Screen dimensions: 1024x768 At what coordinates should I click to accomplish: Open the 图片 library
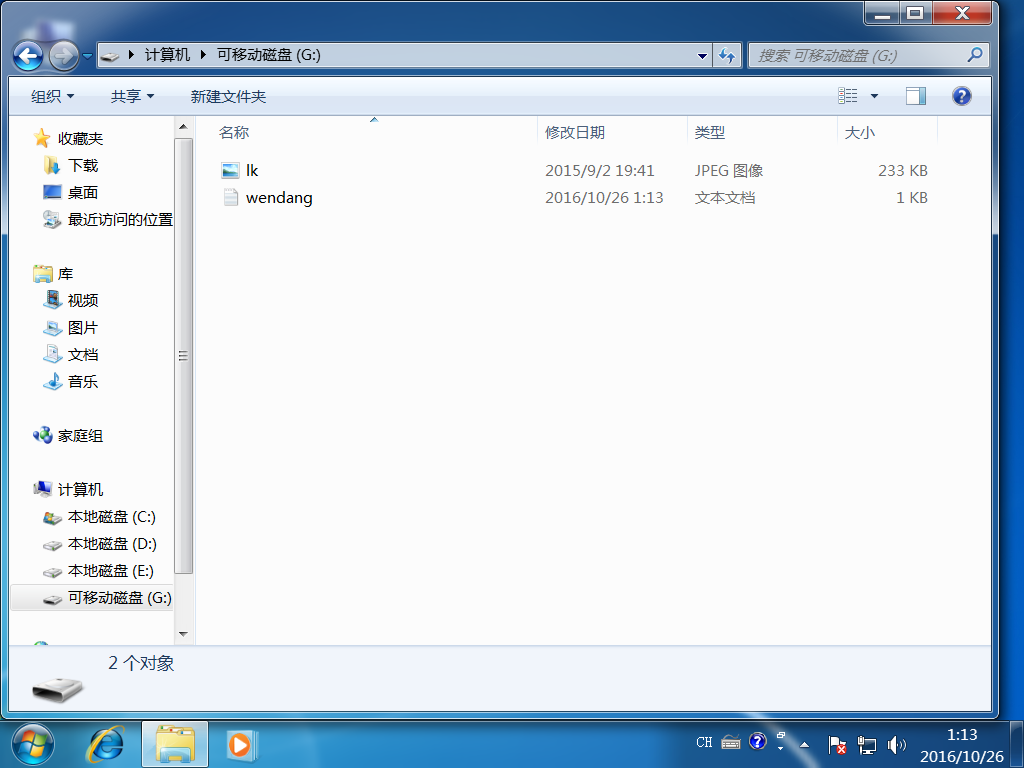point(83,328)
